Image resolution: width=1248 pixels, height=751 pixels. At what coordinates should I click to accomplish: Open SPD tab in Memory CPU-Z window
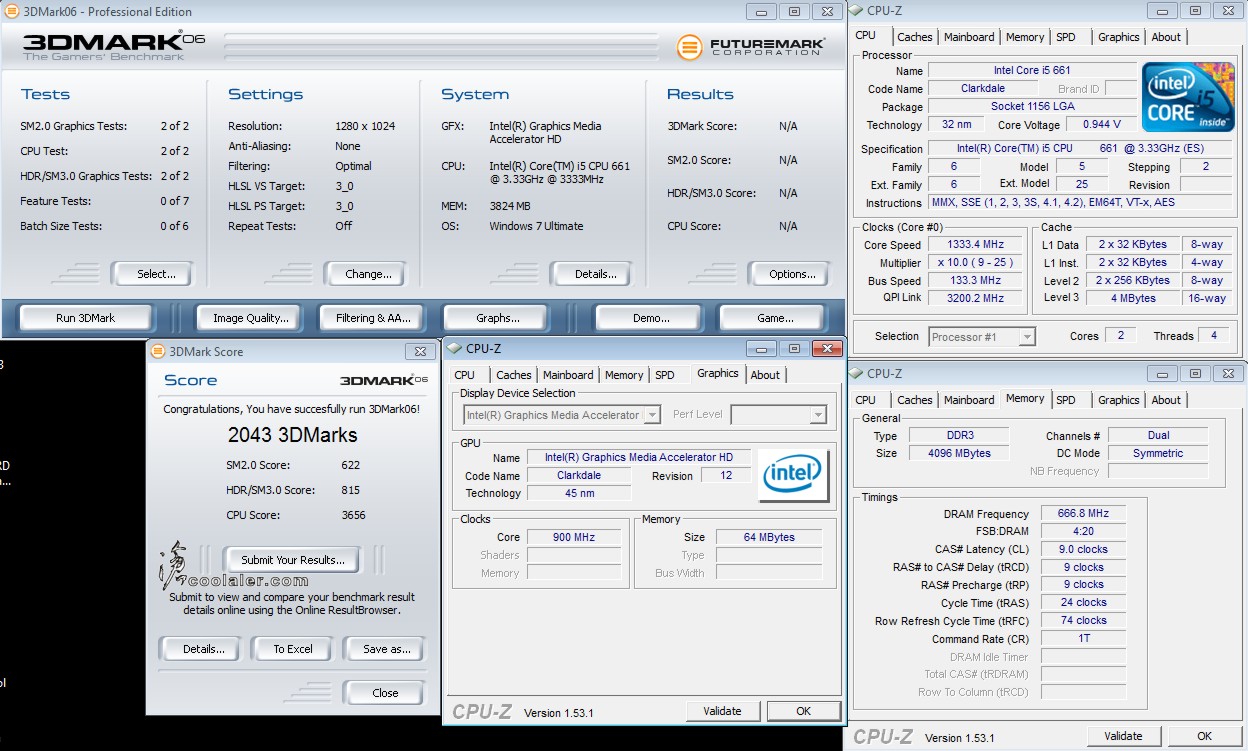[1066, 400]
